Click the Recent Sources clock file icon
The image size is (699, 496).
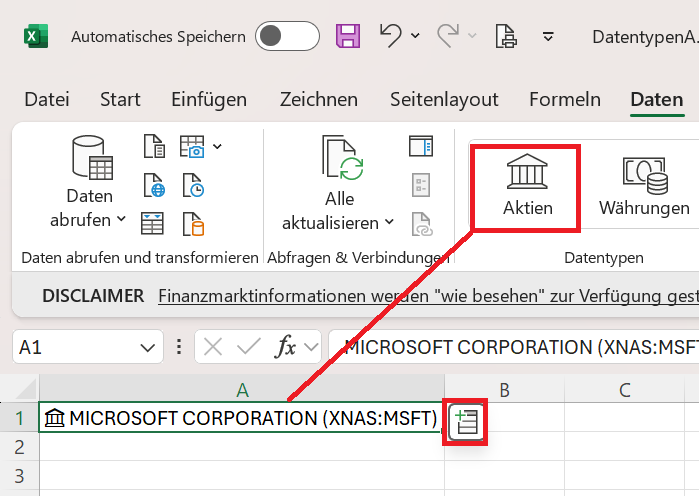click(193, 185)
